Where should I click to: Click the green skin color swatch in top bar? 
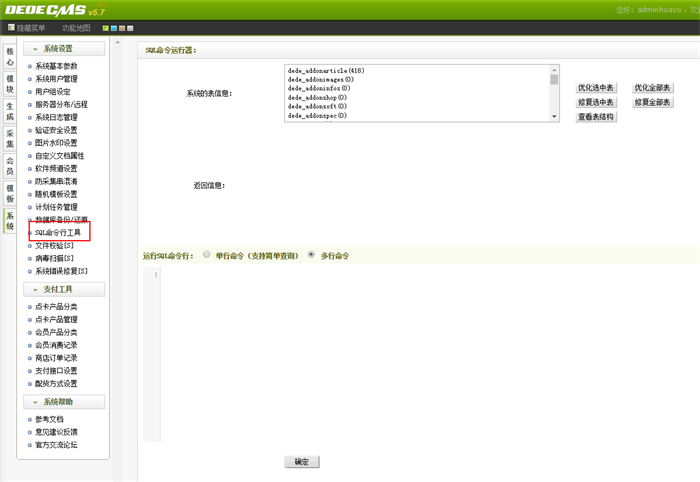click(x=105, y=28)
